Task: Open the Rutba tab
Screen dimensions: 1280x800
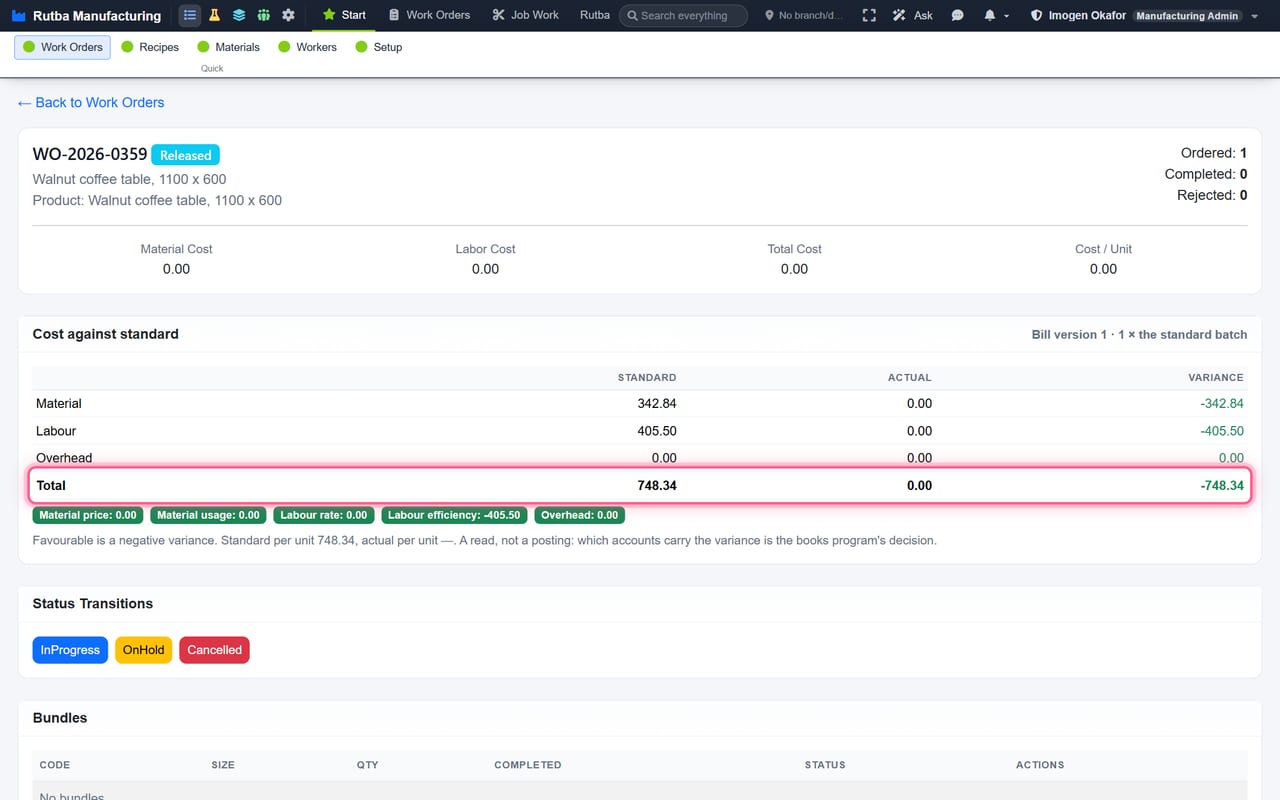Action: coord(595,15)
